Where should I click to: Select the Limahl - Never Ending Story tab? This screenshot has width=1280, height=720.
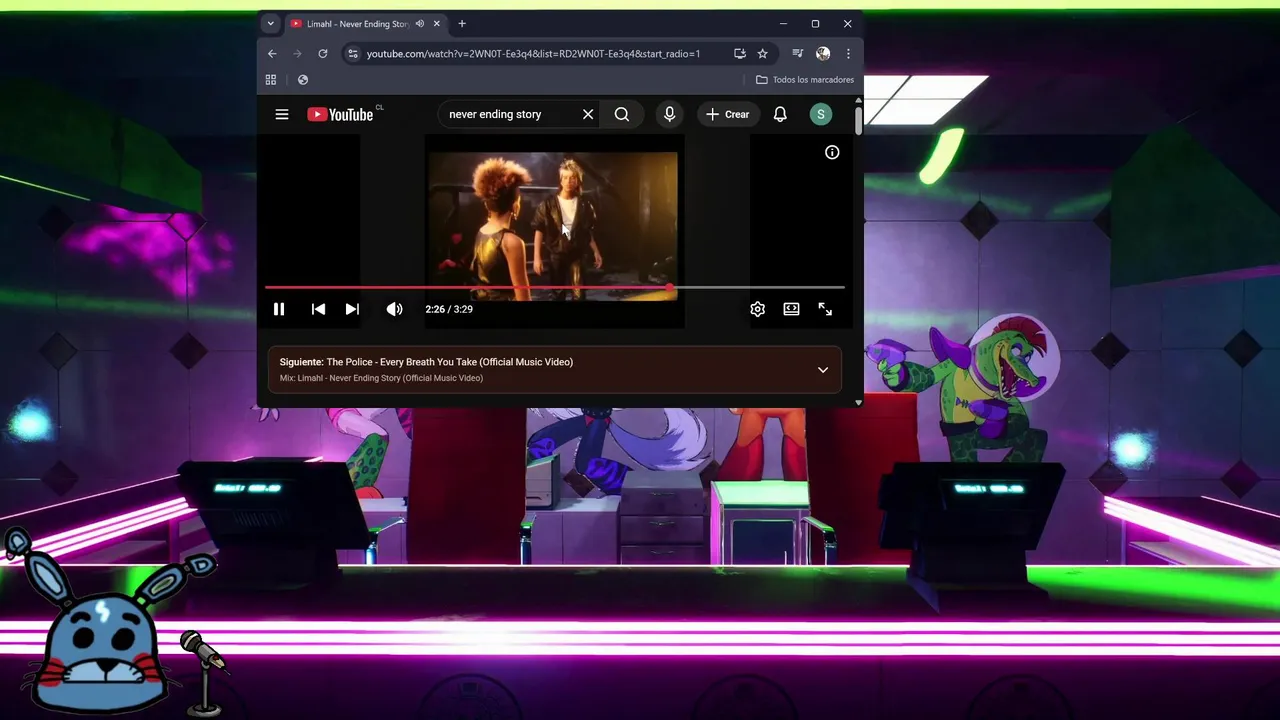(x=358, y=24)
